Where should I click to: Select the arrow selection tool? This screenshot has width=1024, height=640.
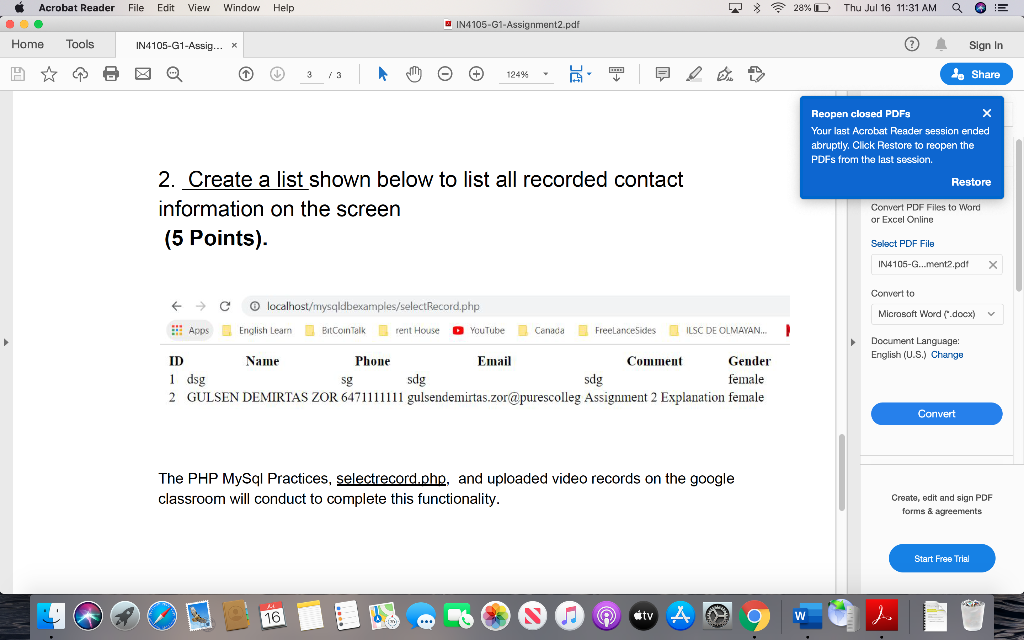pos(383,73)
